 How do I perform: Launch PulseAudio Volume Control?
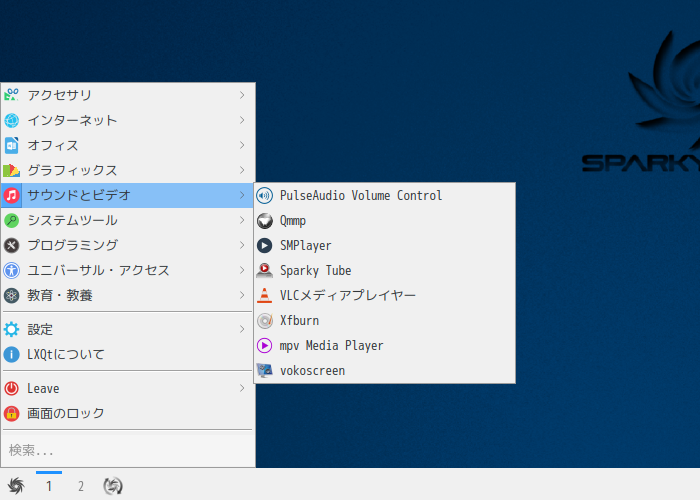(x=384, y=196)
